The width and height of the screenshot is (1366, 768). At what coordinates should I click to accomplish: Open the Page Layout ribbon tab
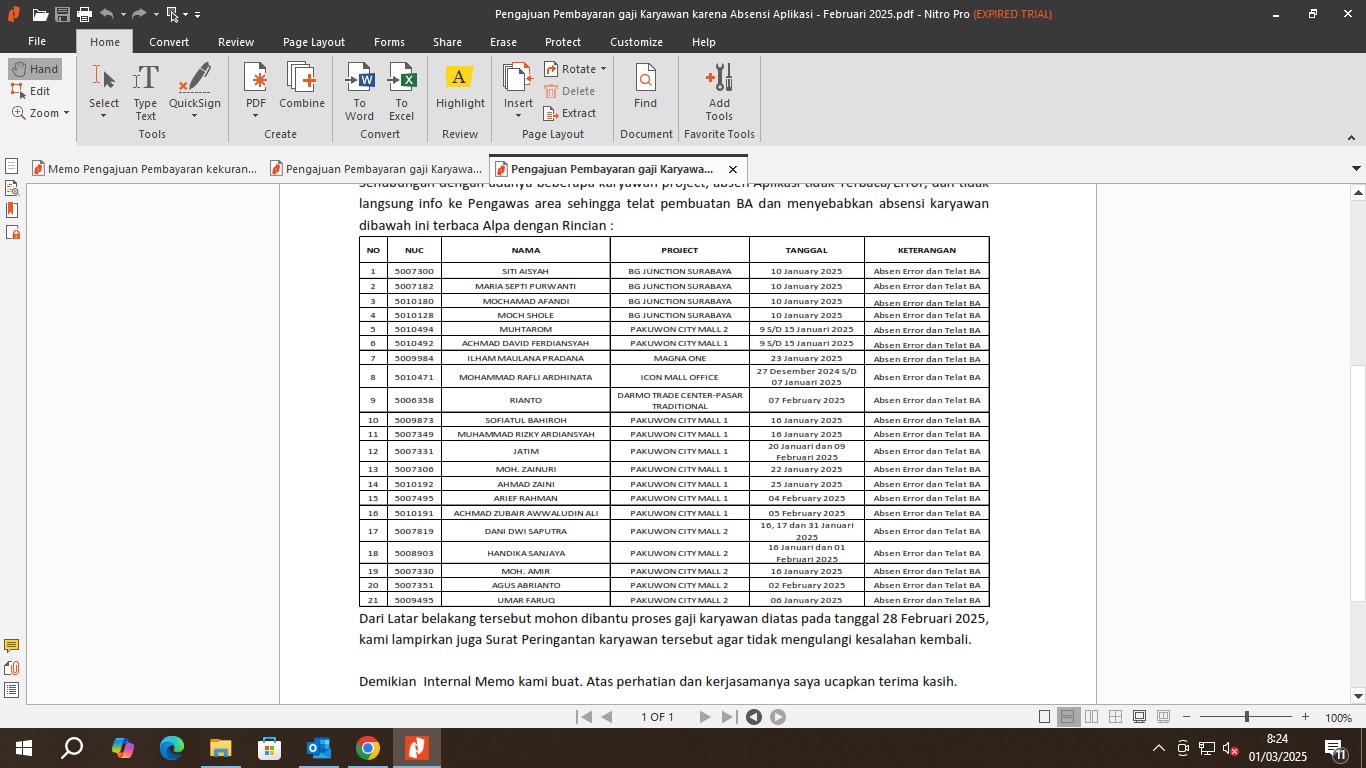[314, 42]
